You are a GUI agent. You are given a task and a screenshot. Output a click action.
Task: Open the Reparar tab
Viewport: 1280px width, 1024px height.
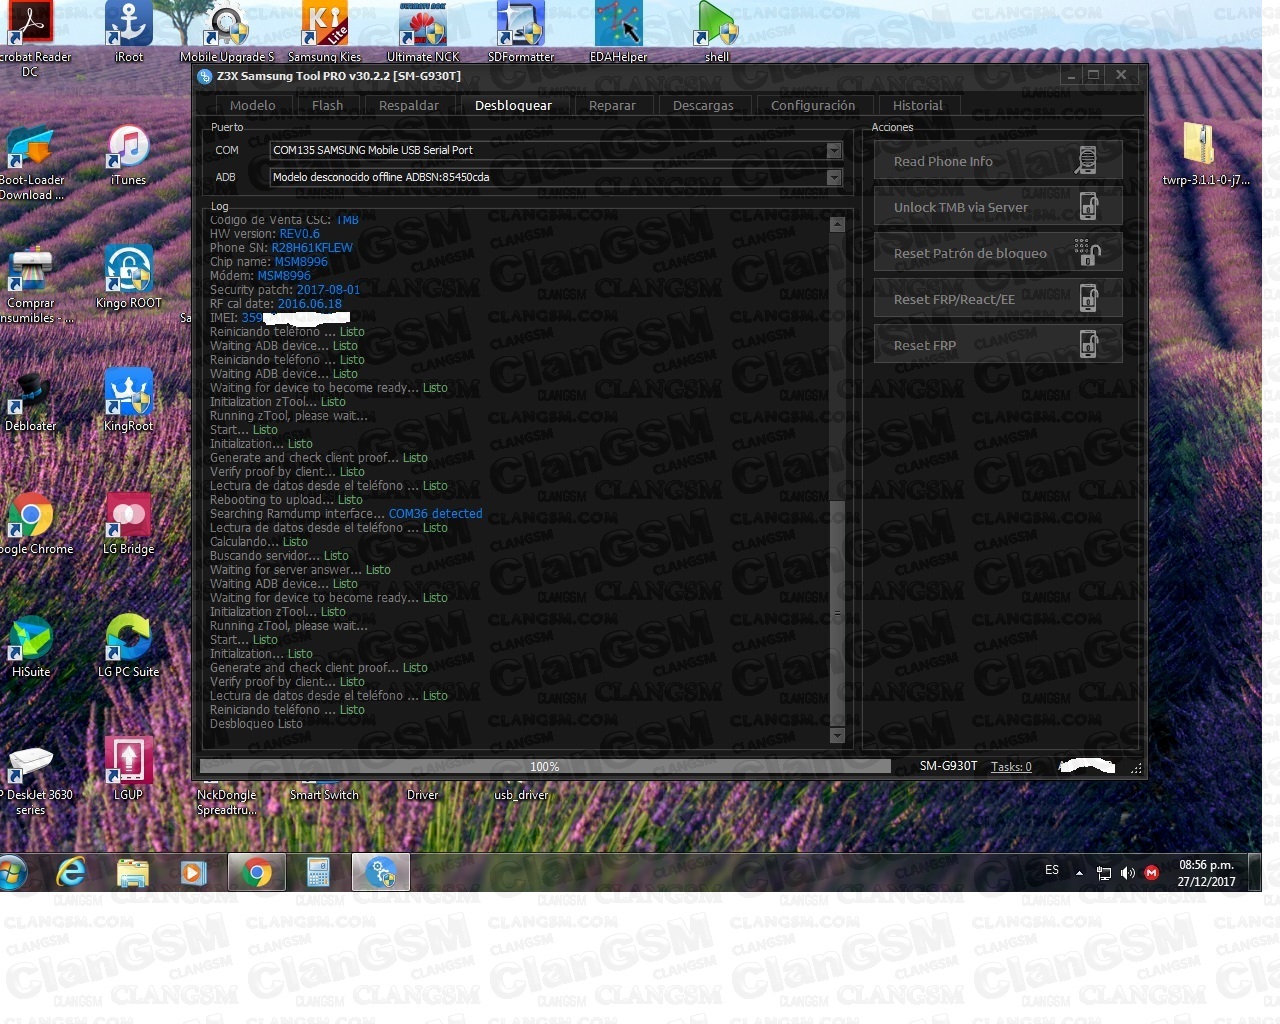[x=612, y=105]
